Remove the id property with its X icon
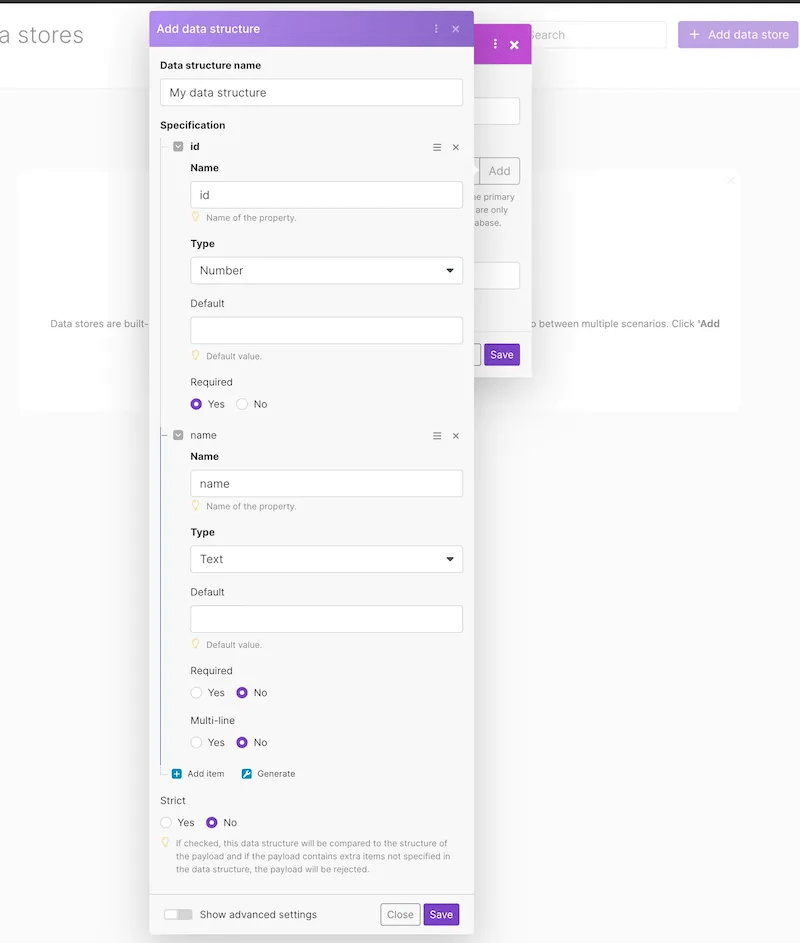800x943 pixels. point(456,146)
